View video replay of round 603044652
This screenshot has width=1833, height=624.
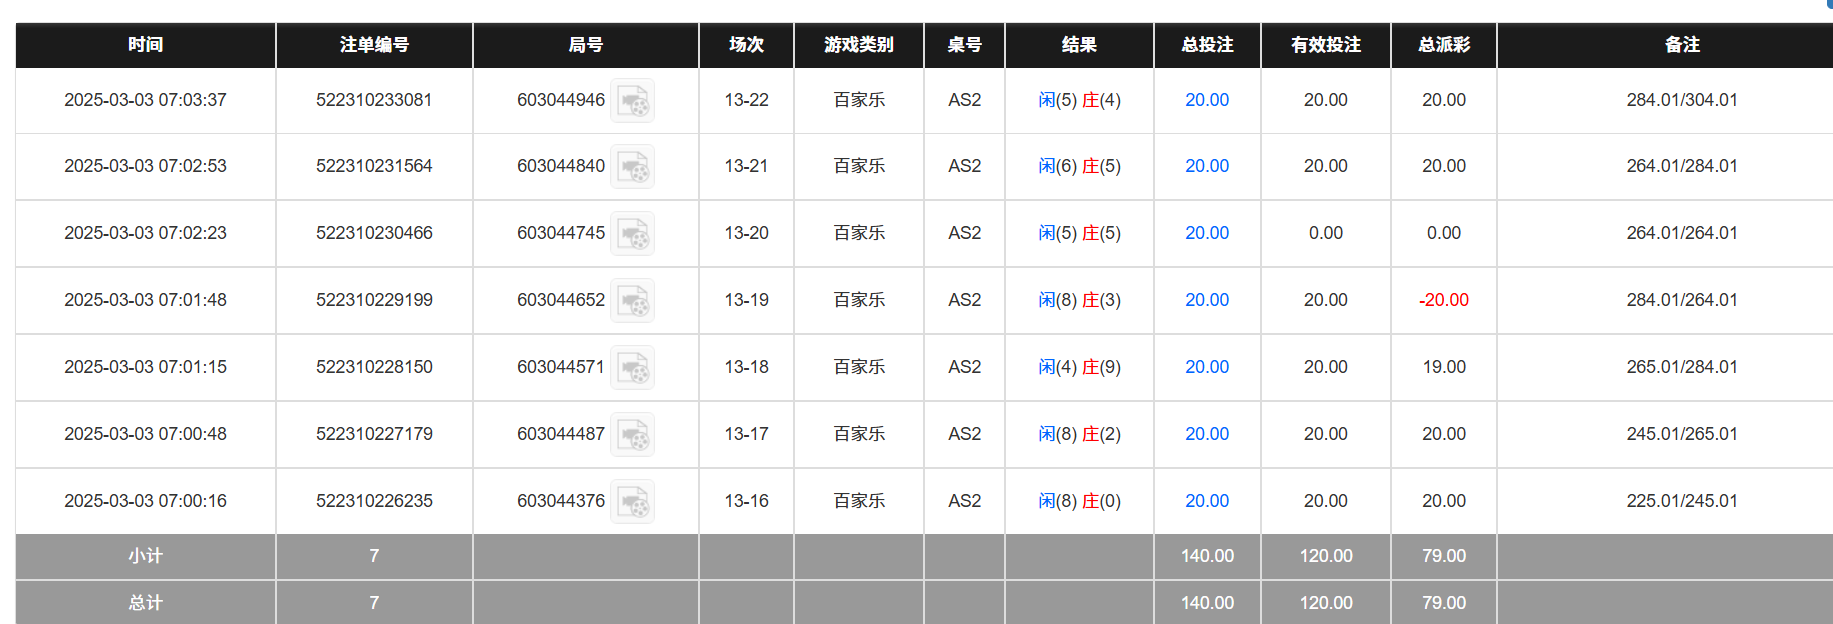coord(632,301)
